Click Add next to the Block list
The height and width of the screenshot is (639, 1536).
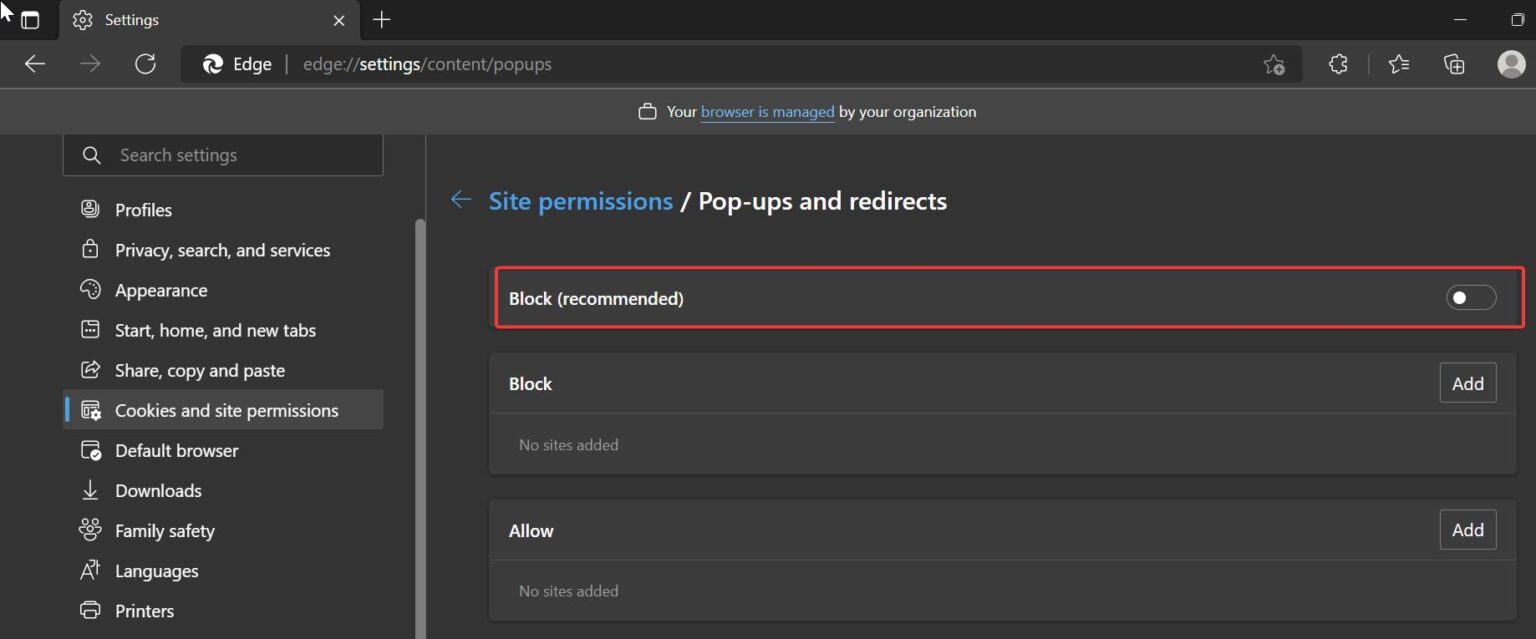tap(1467, 383)
